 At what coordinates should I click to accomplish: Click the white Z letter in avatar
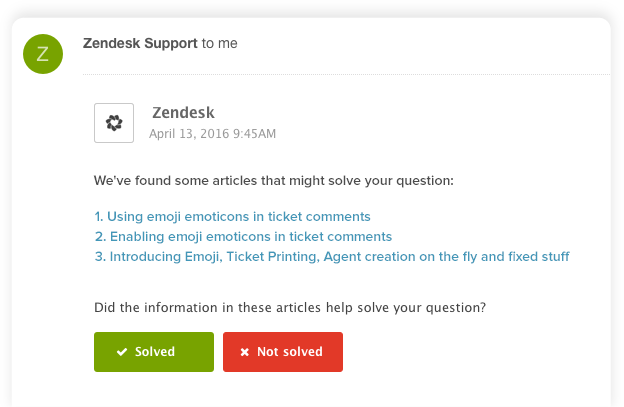click(43, 54)
